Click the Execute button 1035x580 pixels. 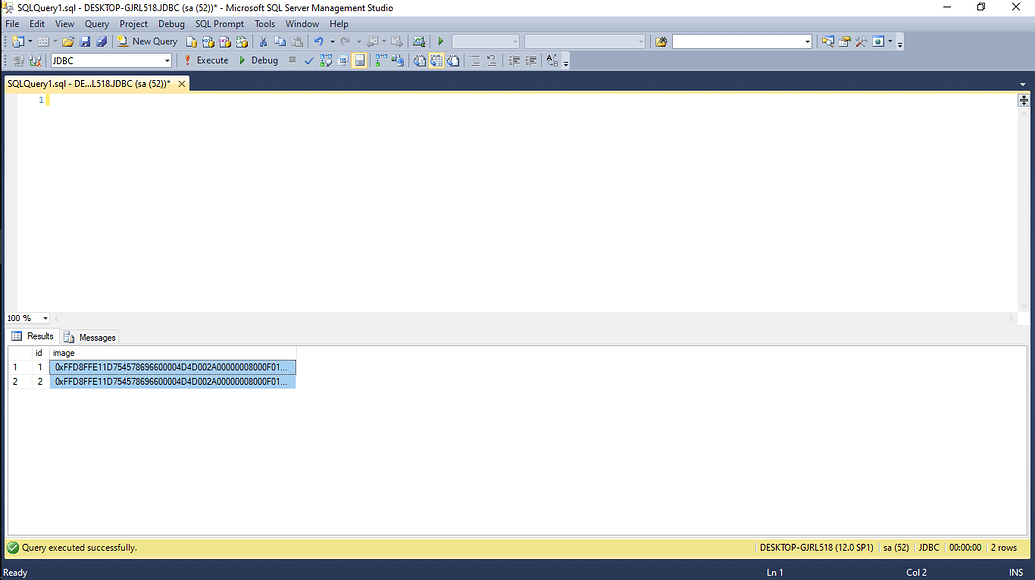(x=208, y=60)
